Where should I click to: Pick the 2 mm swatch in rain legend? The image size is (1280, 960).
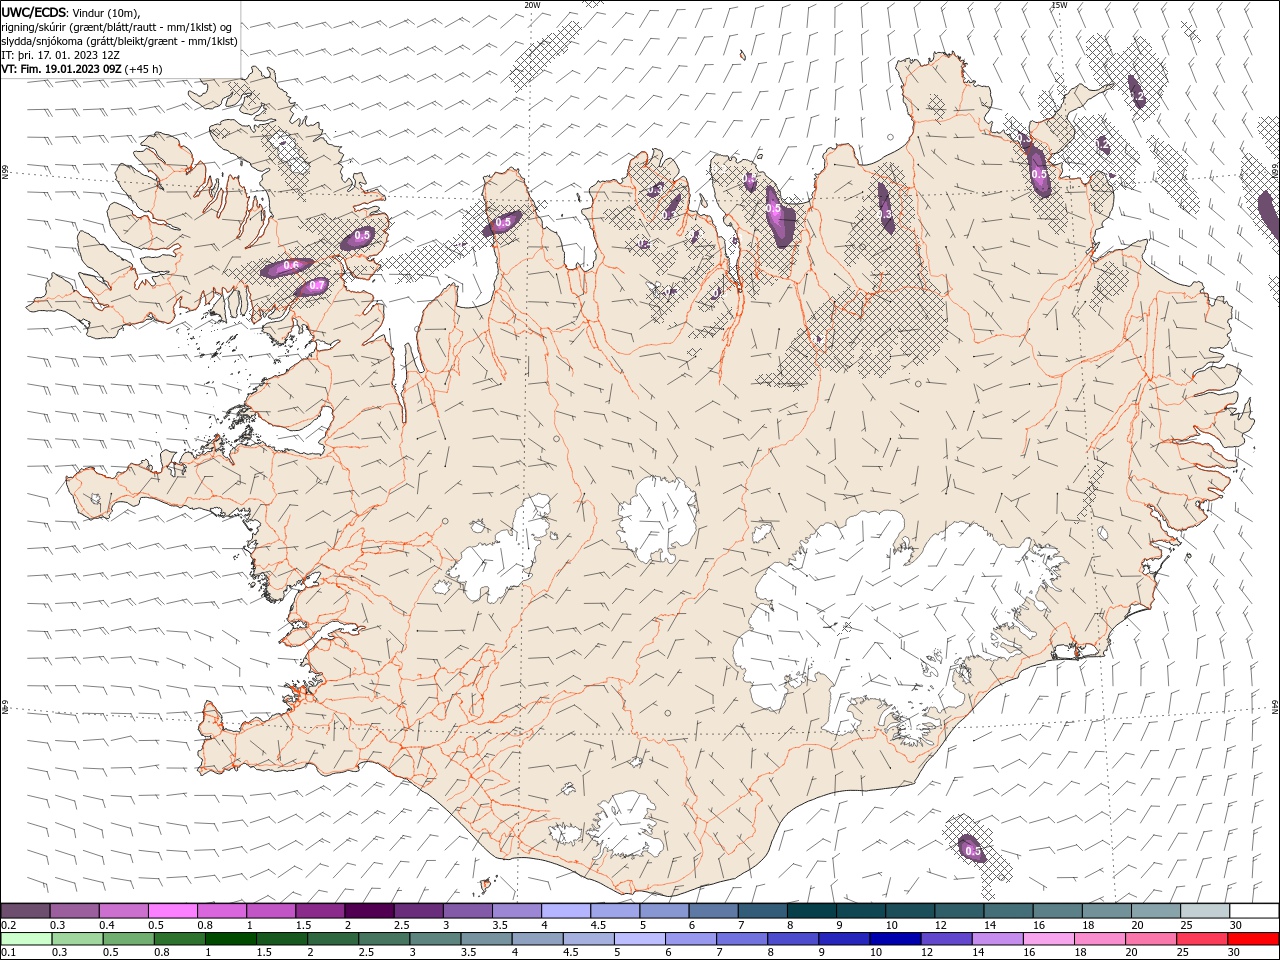click(x=332, y=939)
